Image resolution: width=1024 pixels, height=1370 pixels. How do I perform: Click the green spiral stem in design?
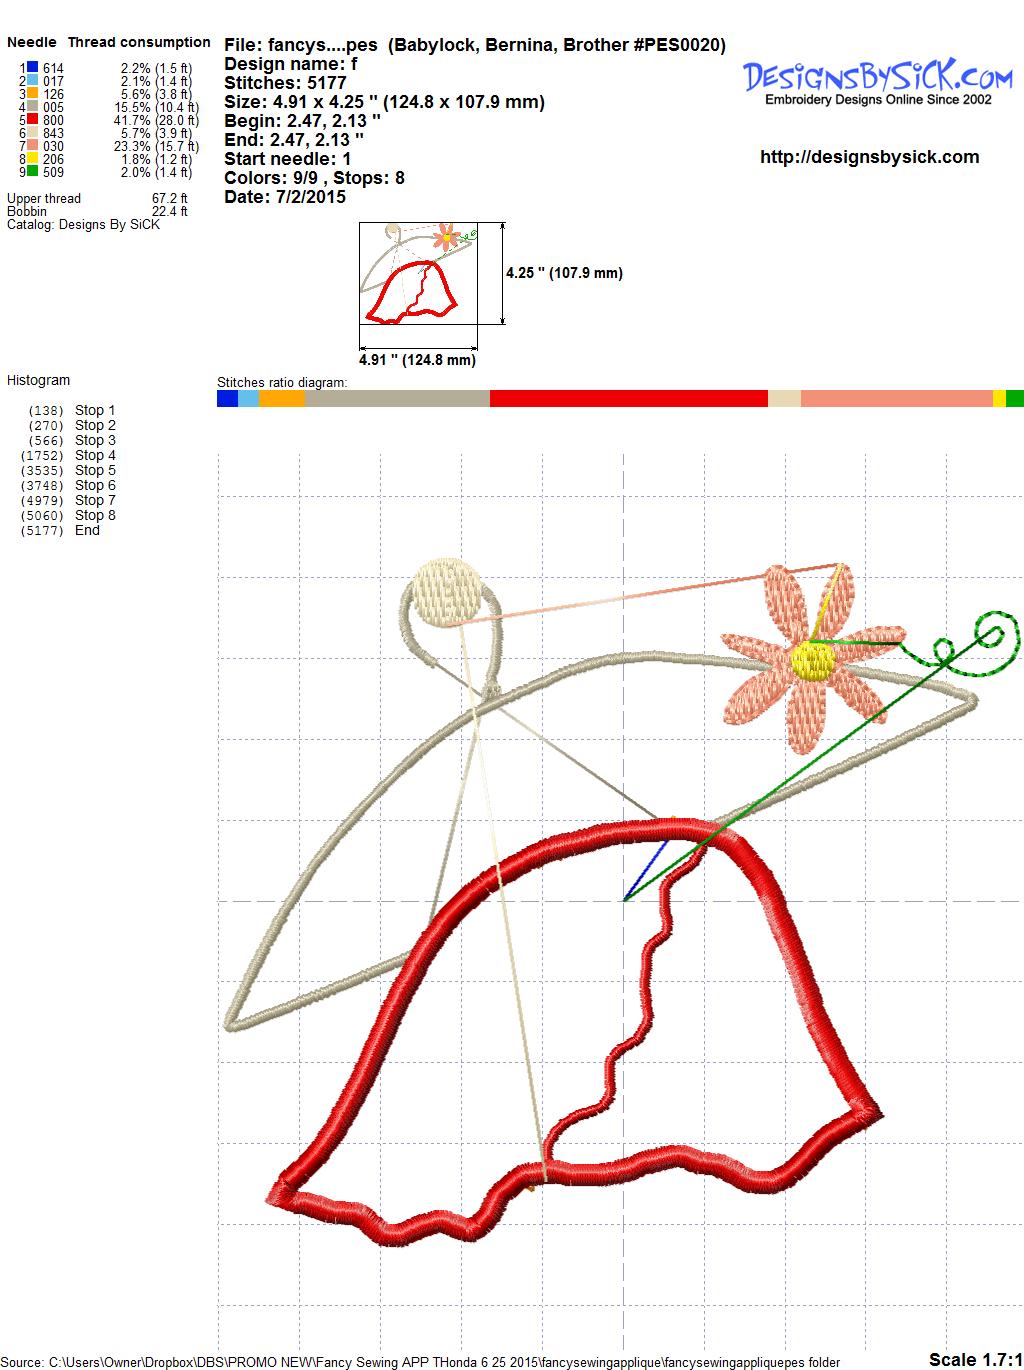[x=985, y=640]
